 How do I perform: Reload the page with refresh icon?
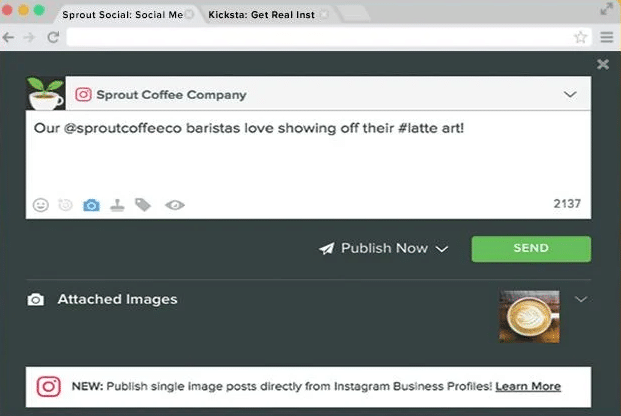pos(53,37)
